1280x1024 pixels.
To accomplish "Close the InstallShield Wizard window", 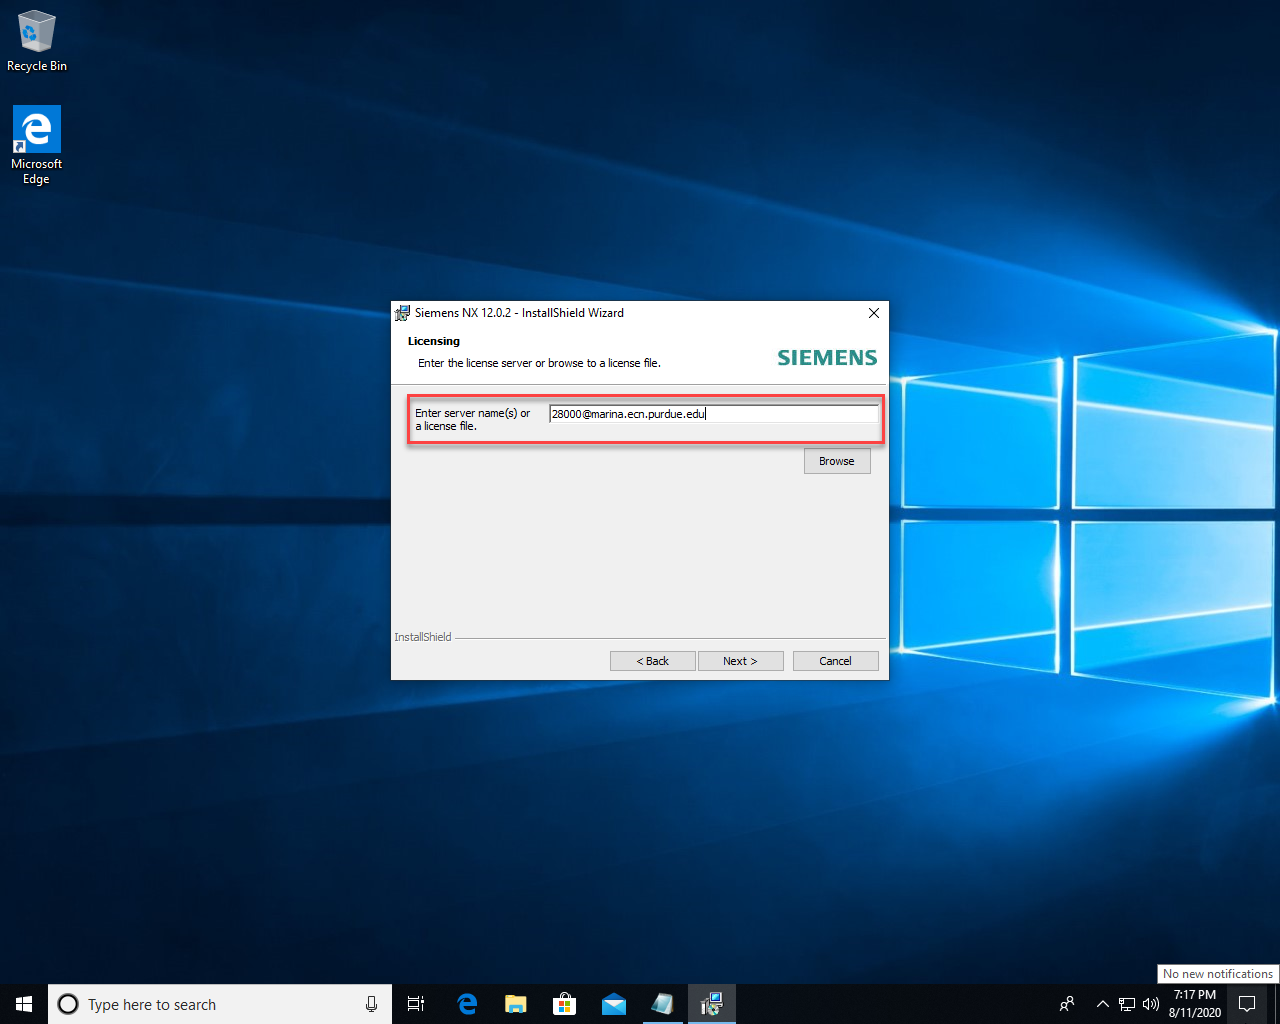I will 873,313.
